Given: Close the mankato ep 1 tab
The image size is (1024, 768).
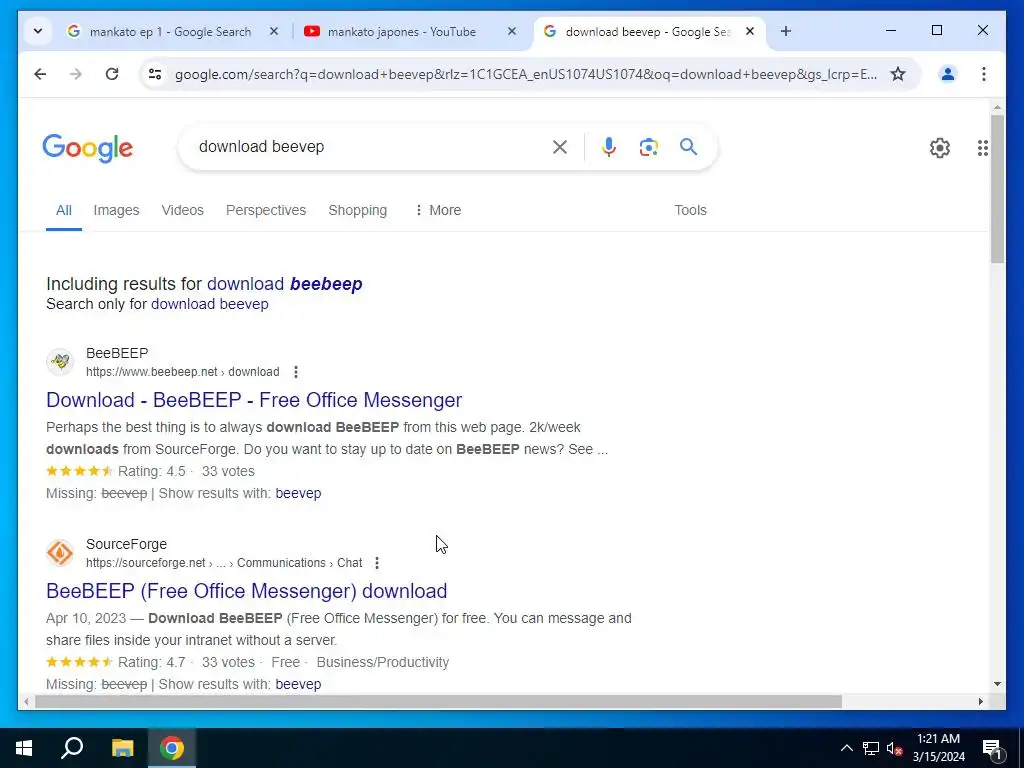Looking at the screenshot, I should [274, 31].
